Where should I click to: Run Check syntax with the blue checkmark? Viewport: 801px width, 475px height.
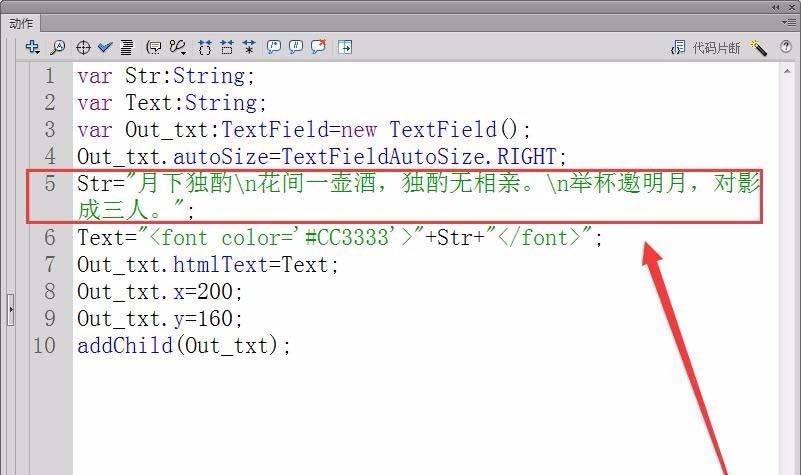click(105, 48)
